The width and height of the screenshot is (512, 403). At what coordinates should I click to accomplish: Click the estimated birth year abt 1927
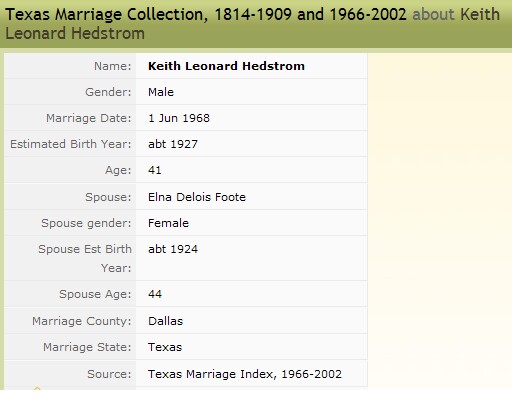coord(173,144)
